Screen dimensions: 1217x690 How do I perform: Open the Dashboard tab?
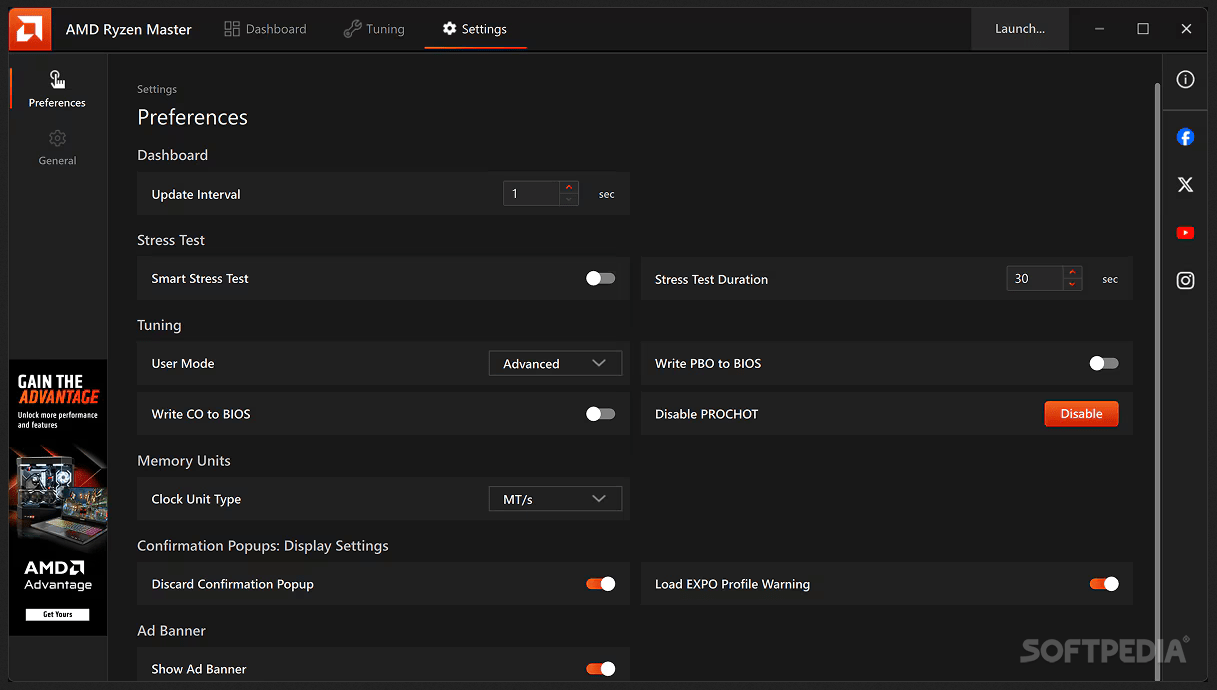265,29
